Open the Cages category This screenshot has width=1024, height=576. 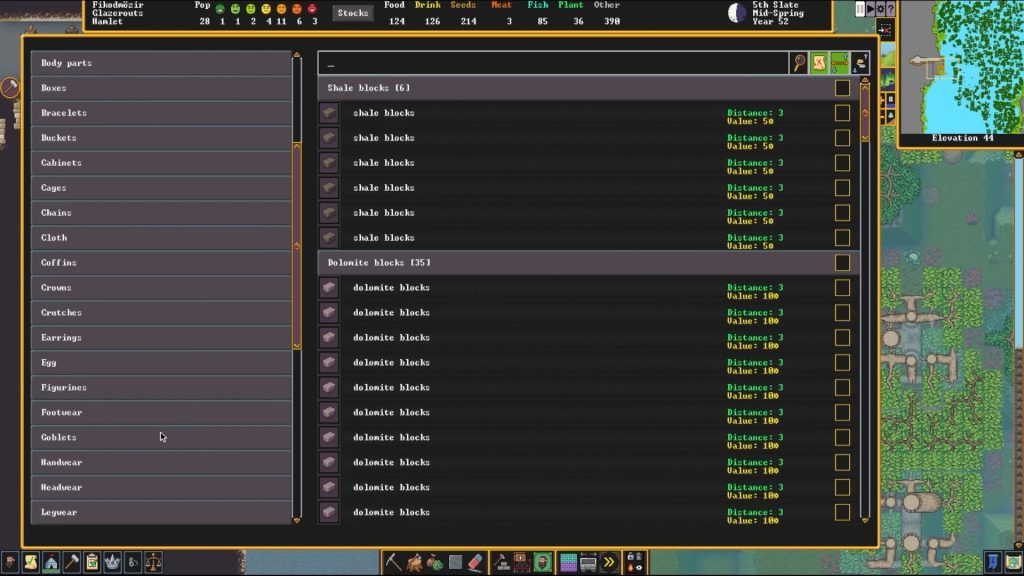point(161,188)
